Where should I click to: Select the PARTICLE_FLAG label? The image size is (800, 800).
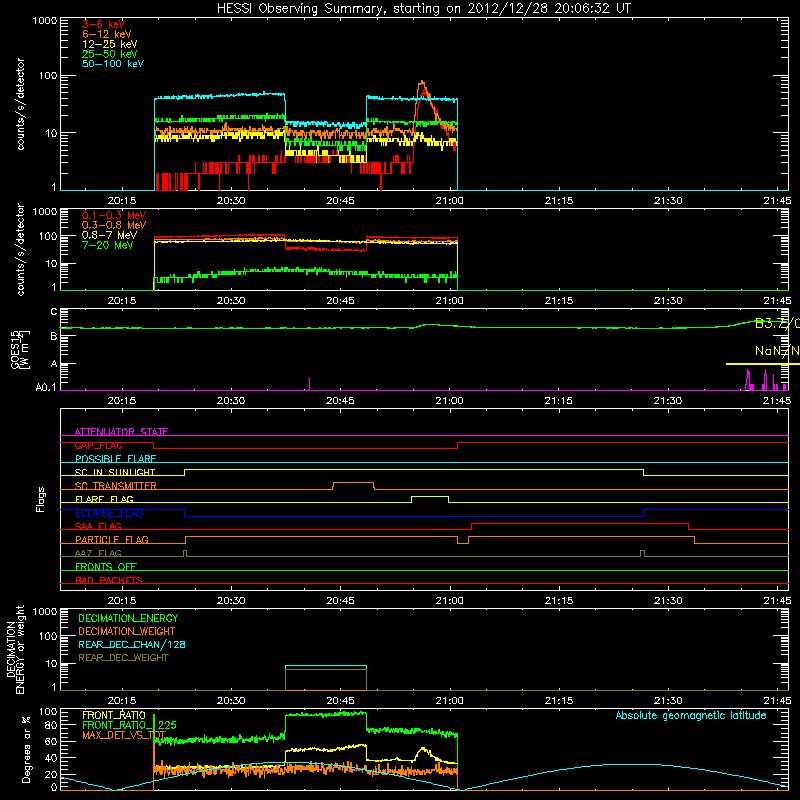(112, 540)
